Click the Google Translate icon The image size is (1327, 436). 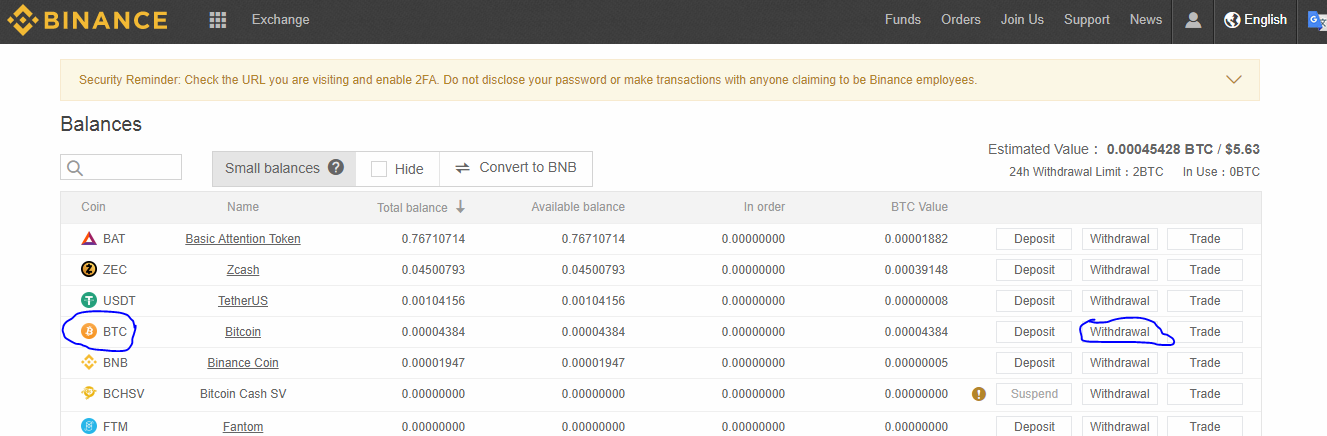tap(1317, 20)
